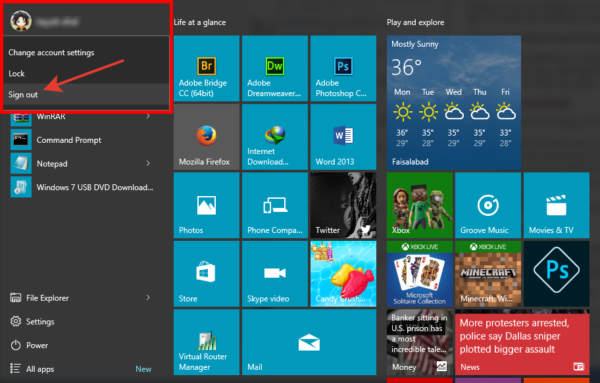Click the Power button
600x383 pixels.
pos(29,345)
